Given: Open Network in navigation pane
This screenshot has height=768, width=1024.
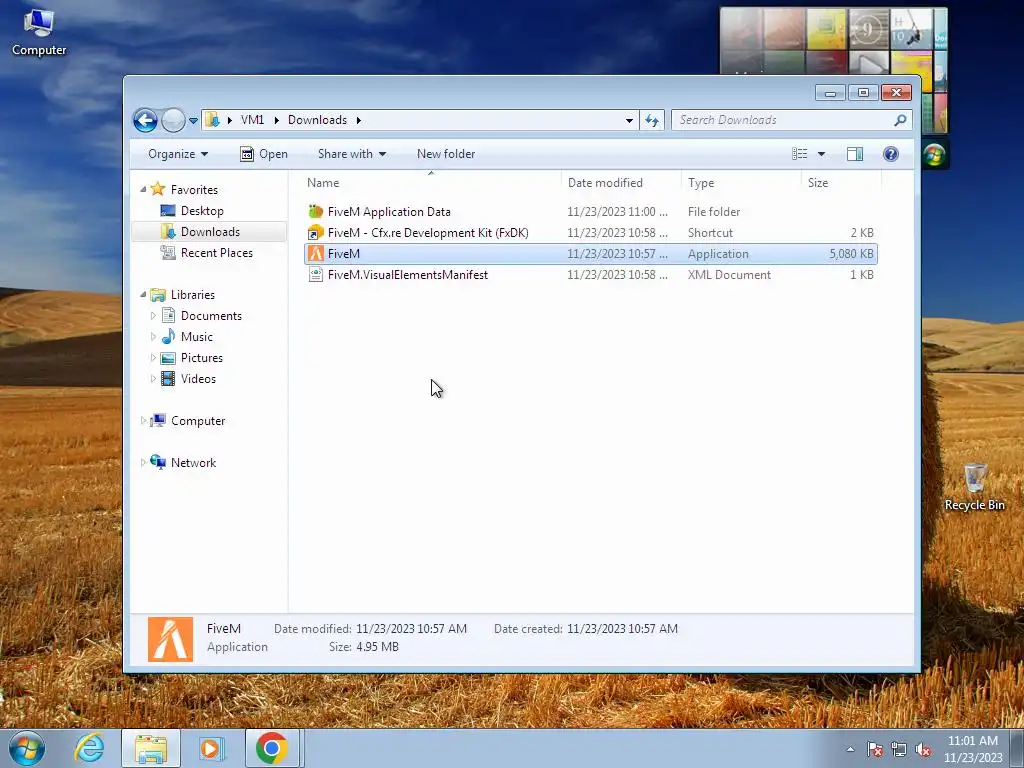Looking at the screenshot, I should 193,462.
